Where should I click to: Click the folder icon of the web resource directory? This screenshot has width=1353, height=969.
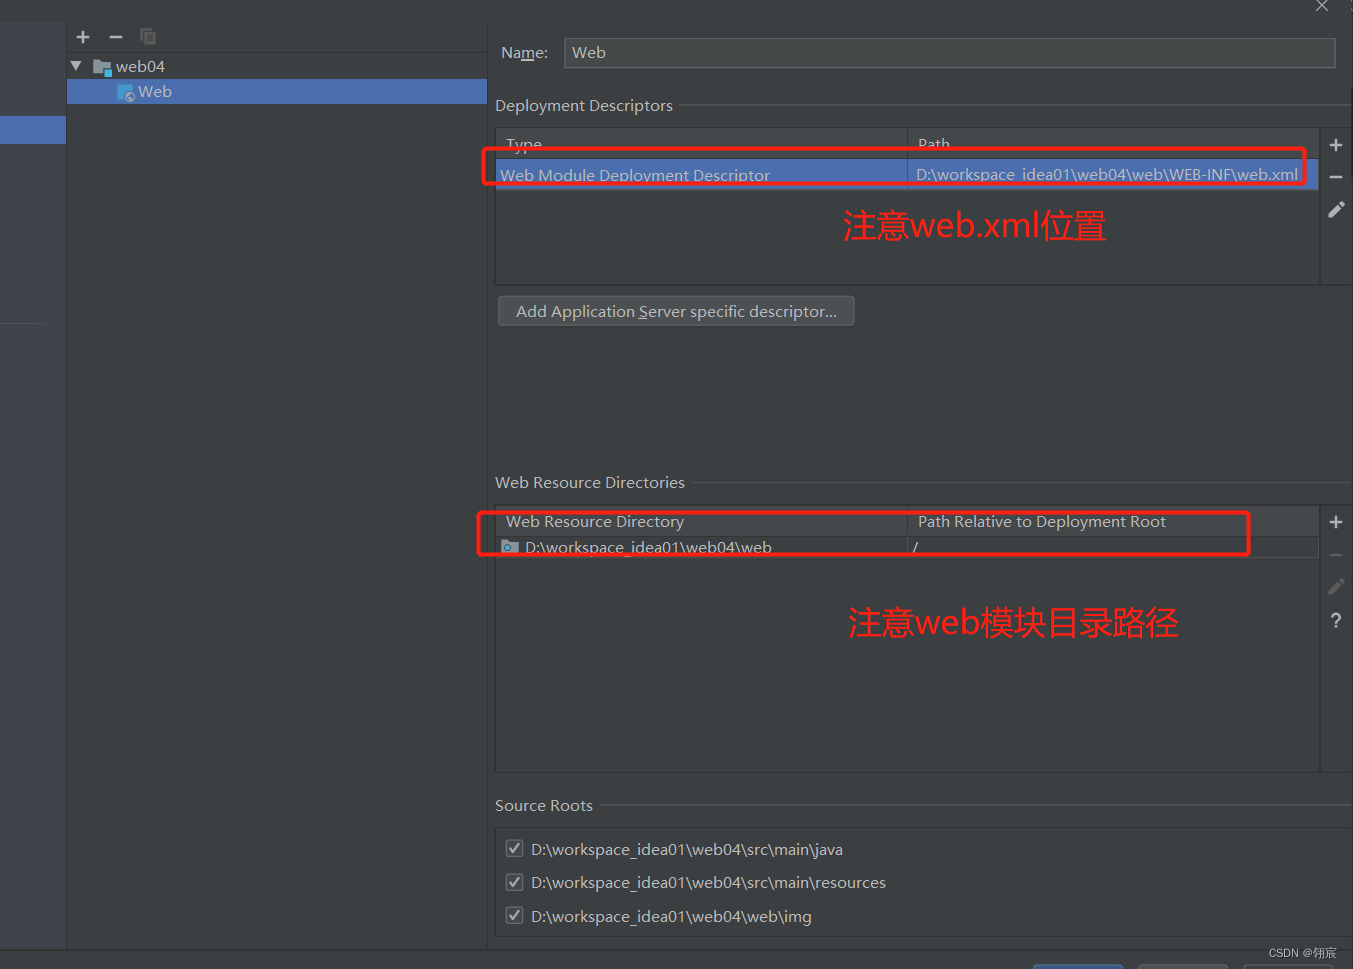point(510,547)
